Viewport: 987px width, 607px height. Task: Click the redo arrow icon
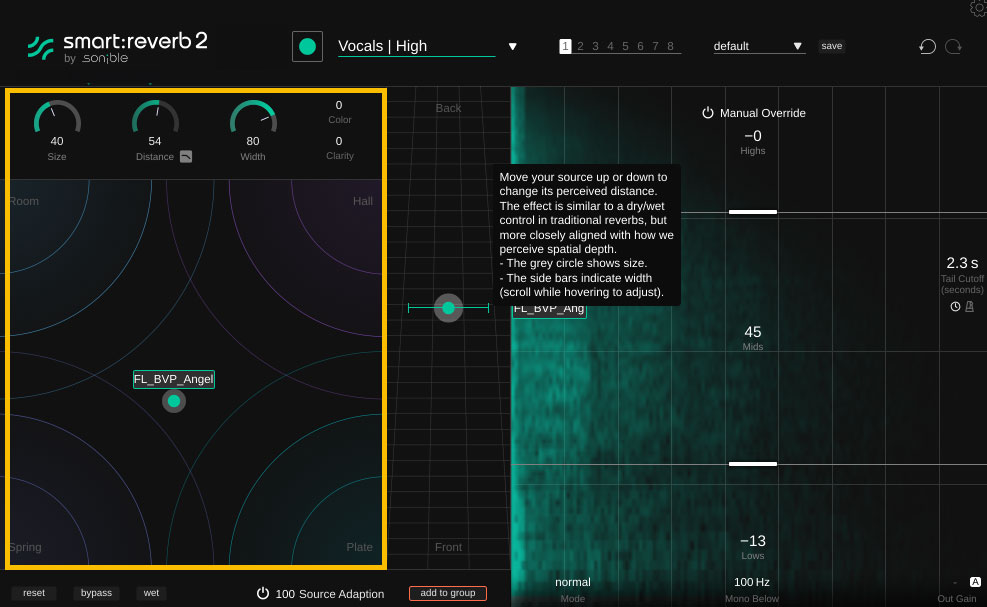tap(954, 47)
